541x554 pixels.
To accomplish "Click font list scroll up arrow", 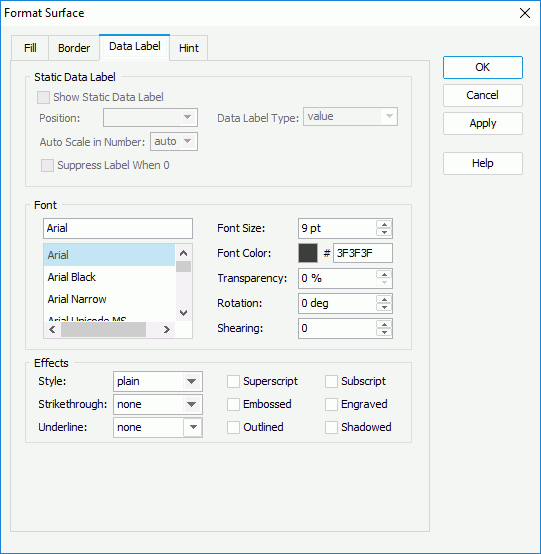I will click(183, 253).
